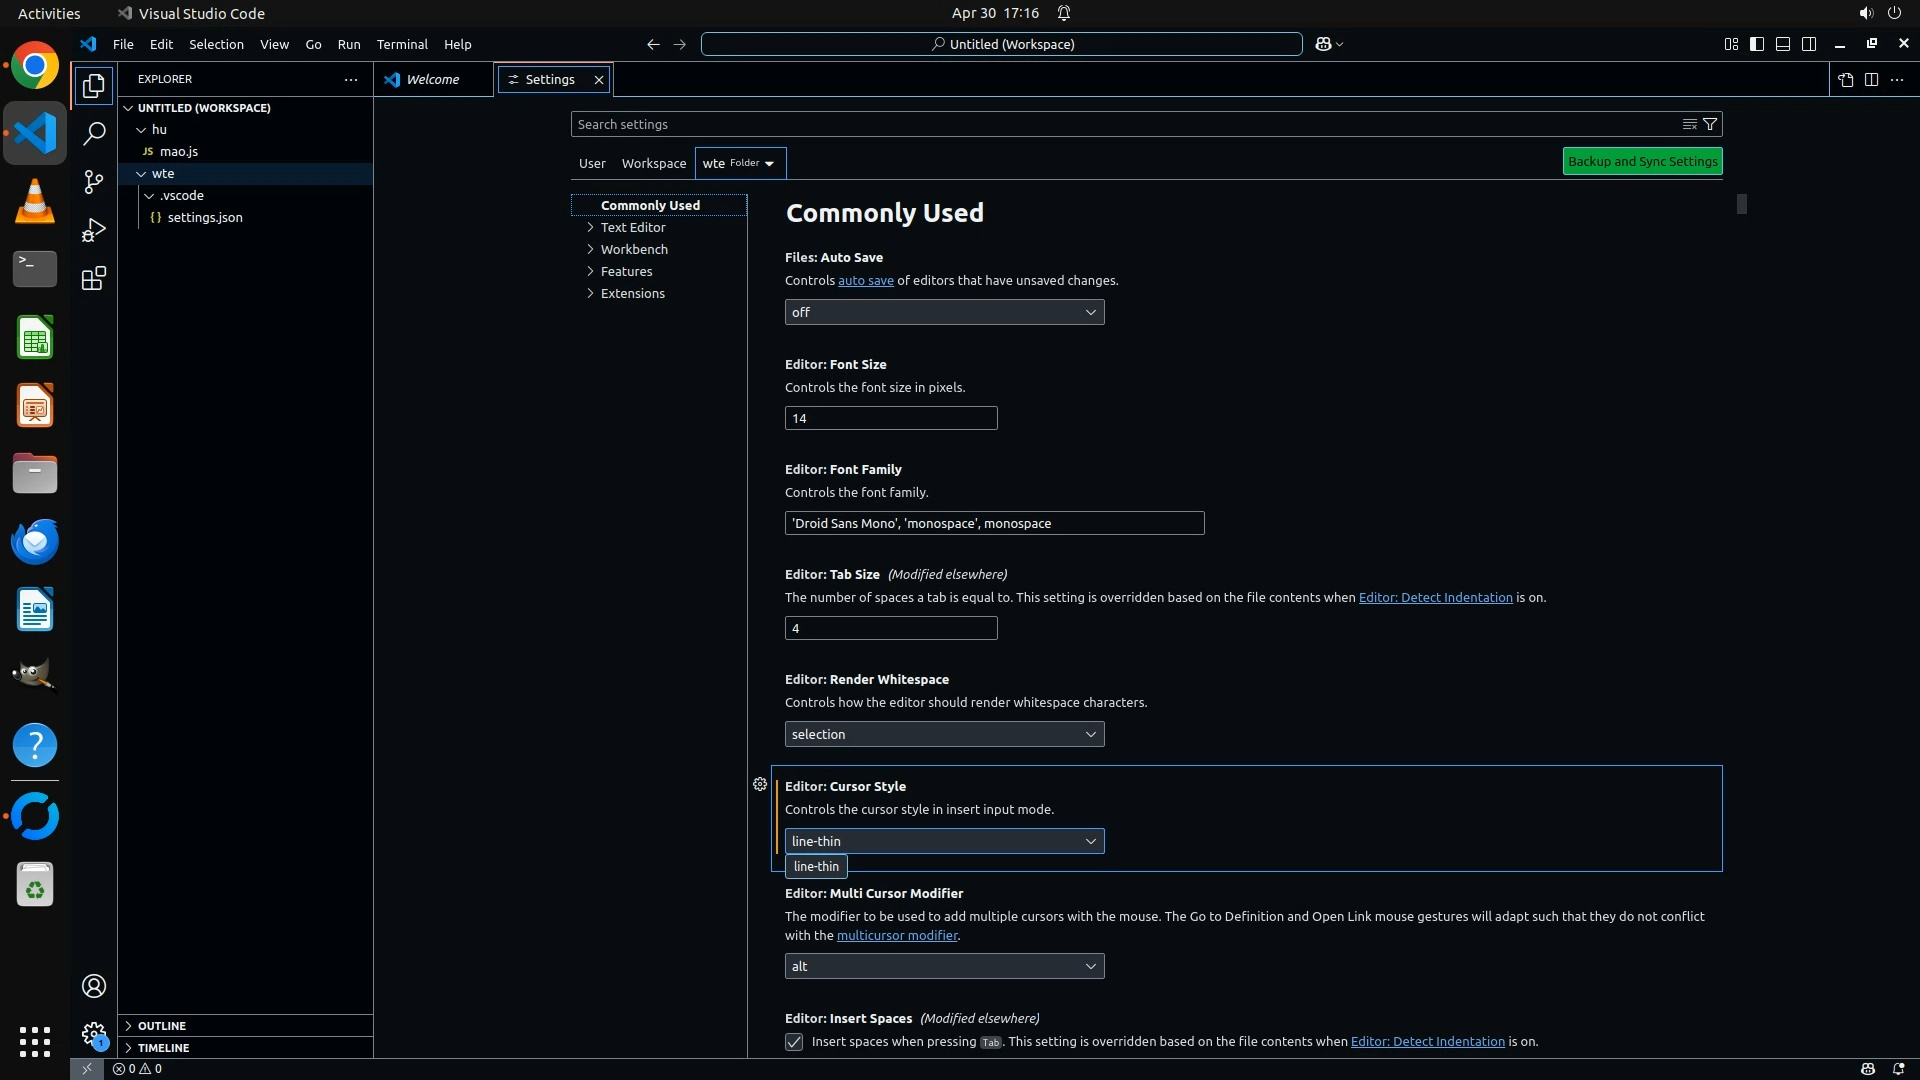This screenshot has width=1920, height=1080.
Task: Click the settings filter funnel icon
Action: click(1710, 124)
